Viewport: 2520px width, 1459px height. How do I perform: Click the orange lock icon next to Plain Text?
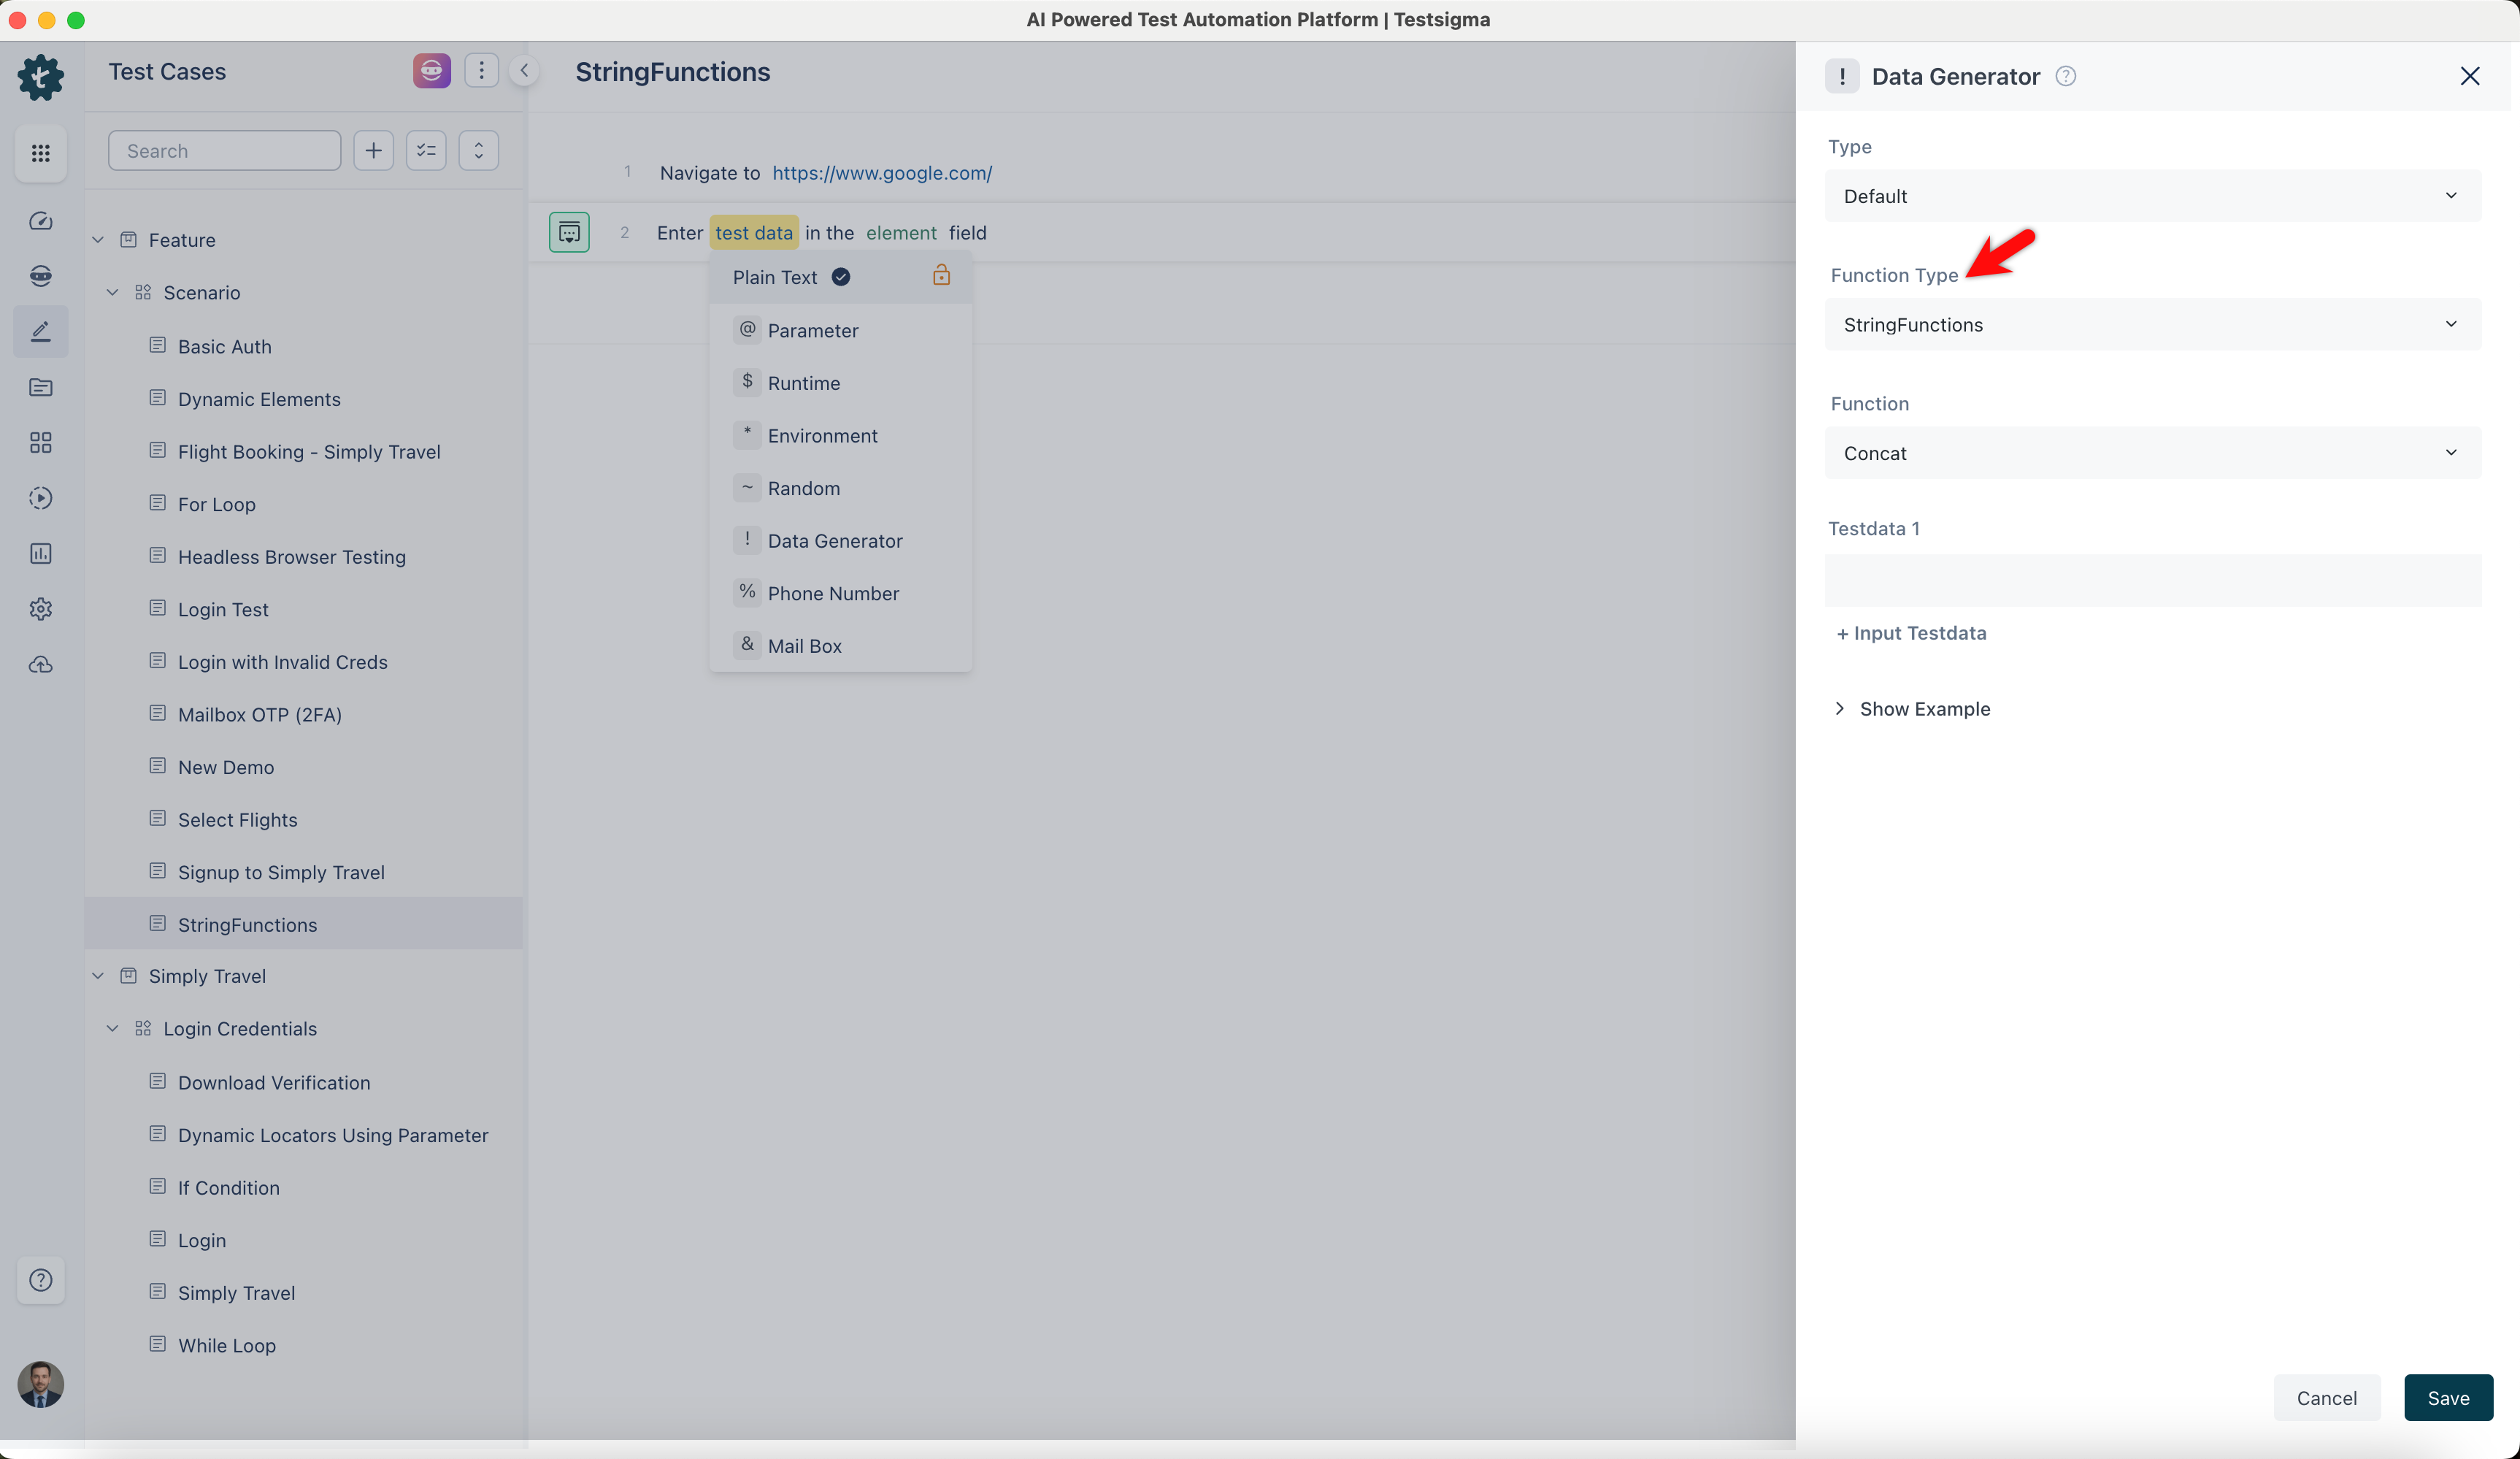941,275
